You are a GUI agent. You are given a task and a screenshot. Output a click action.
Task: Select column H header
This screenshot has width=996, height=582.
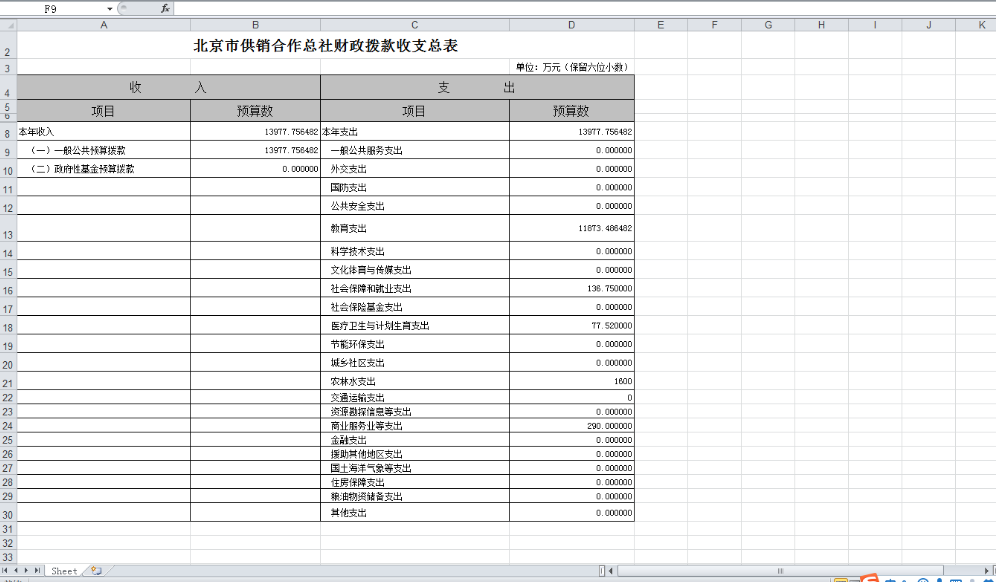coord(821,25)
